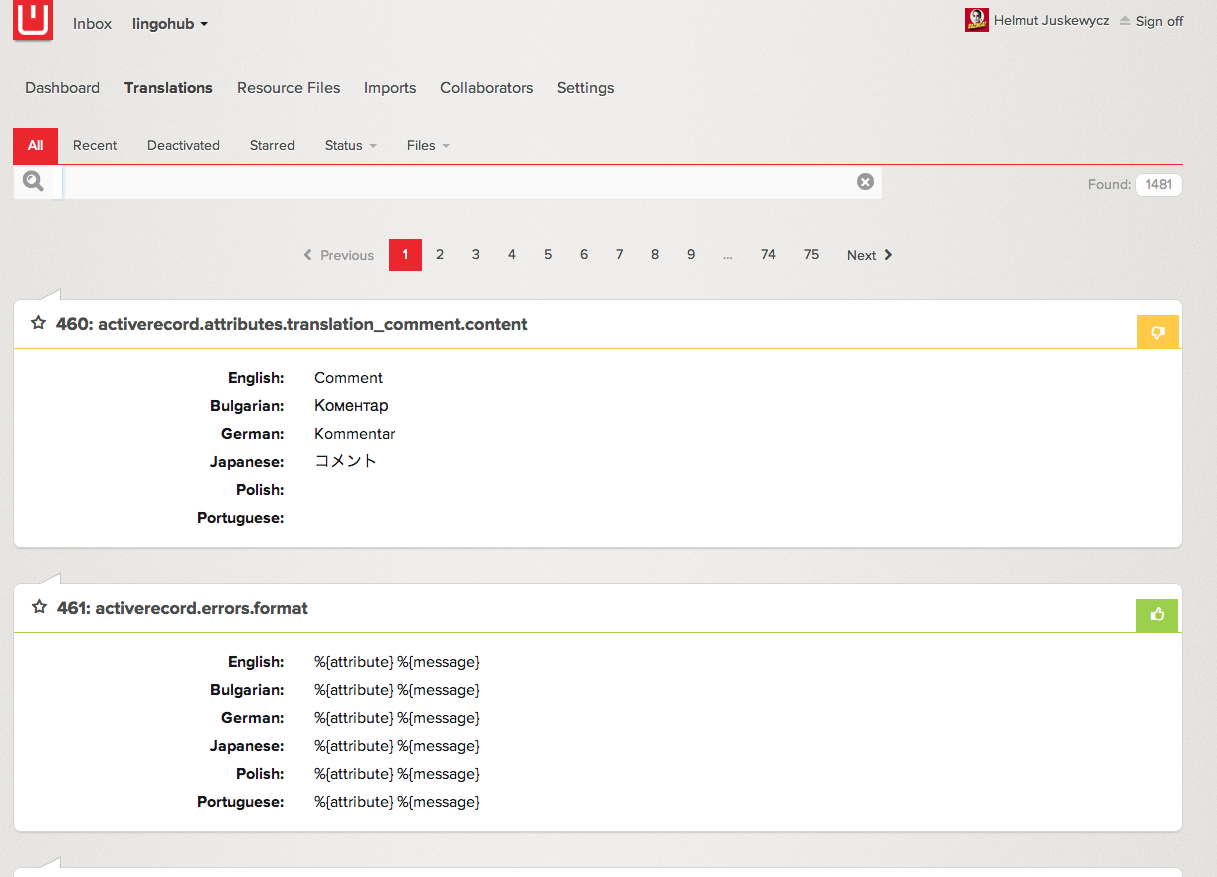Switch to the Starred tab
Screen dimensions: 1217x877
coord(272,145)
